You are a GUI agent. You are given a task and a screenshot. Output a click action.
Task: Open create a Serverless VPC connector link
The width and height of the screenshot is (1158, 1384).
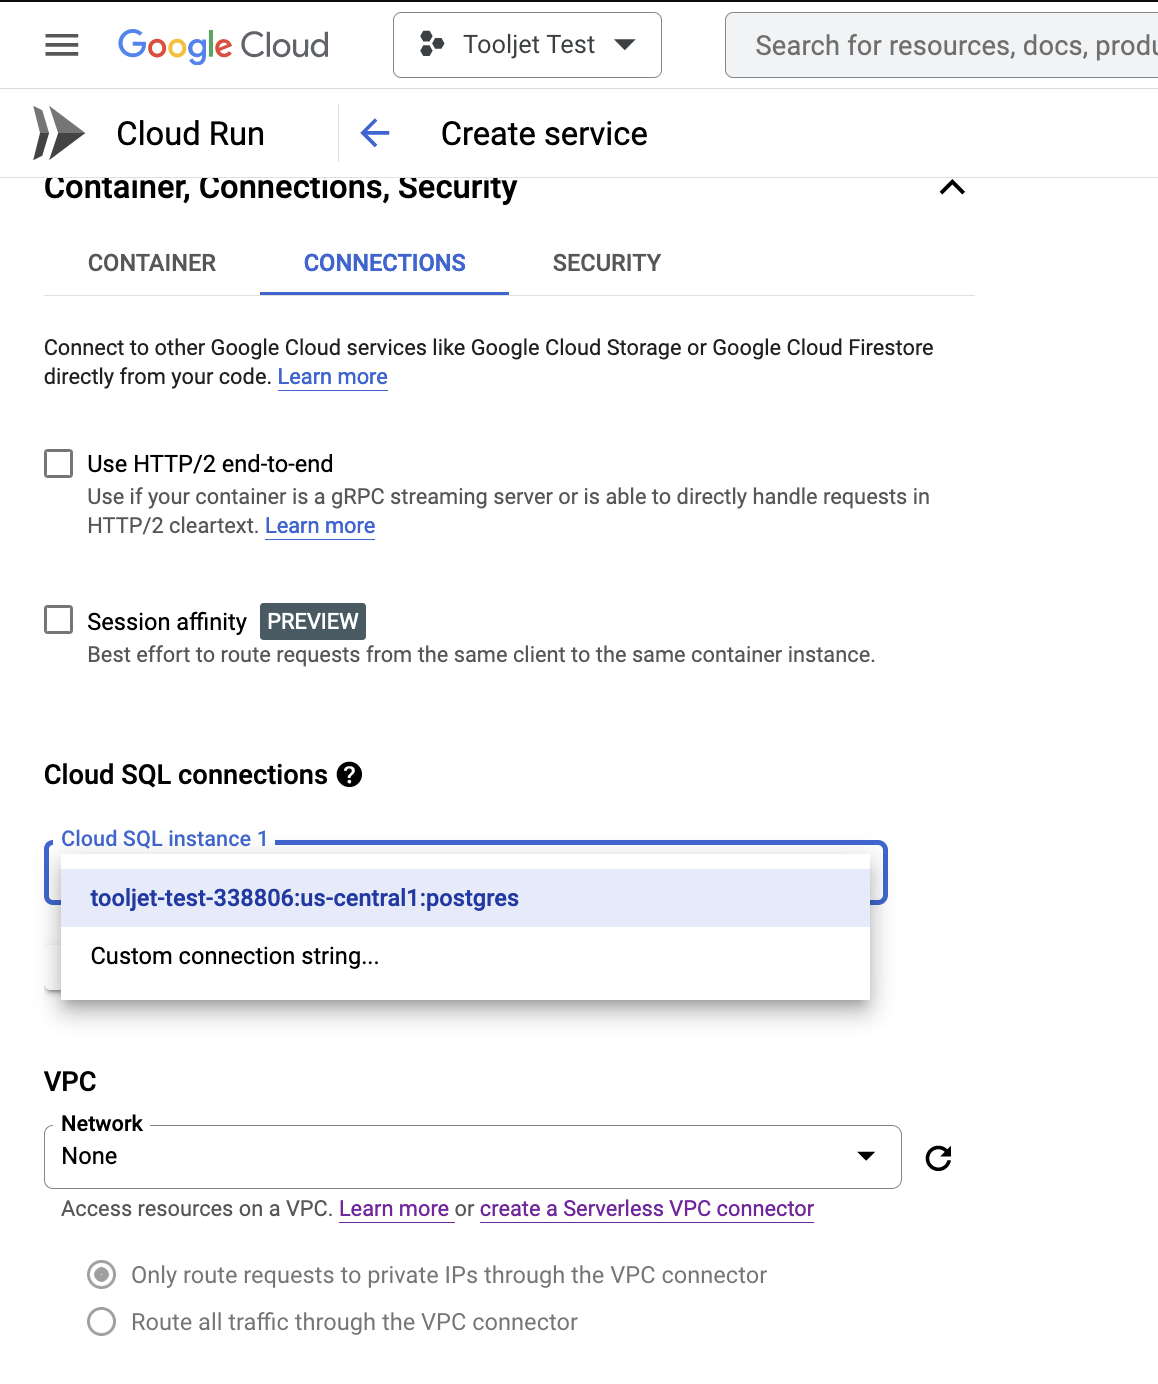(646, 1209)
